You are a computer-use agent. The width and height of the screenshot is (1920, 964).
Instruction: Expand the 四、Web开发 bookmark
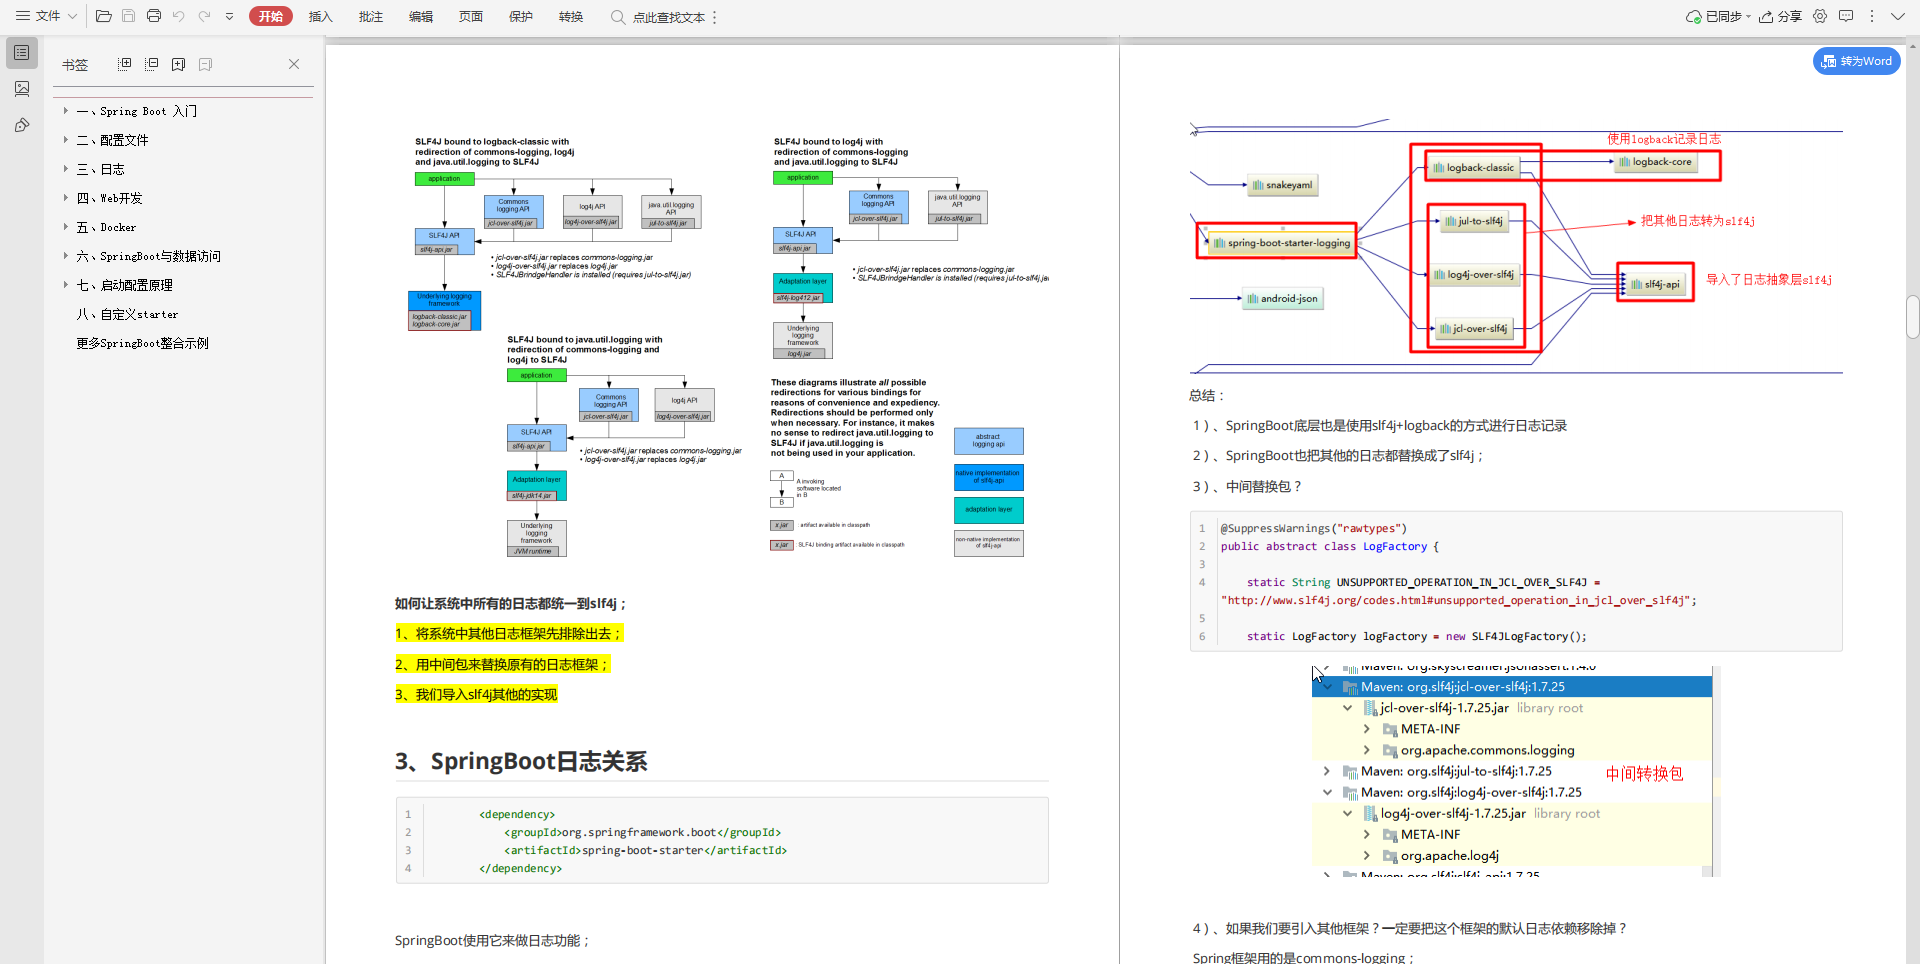(x=66, y=198)
